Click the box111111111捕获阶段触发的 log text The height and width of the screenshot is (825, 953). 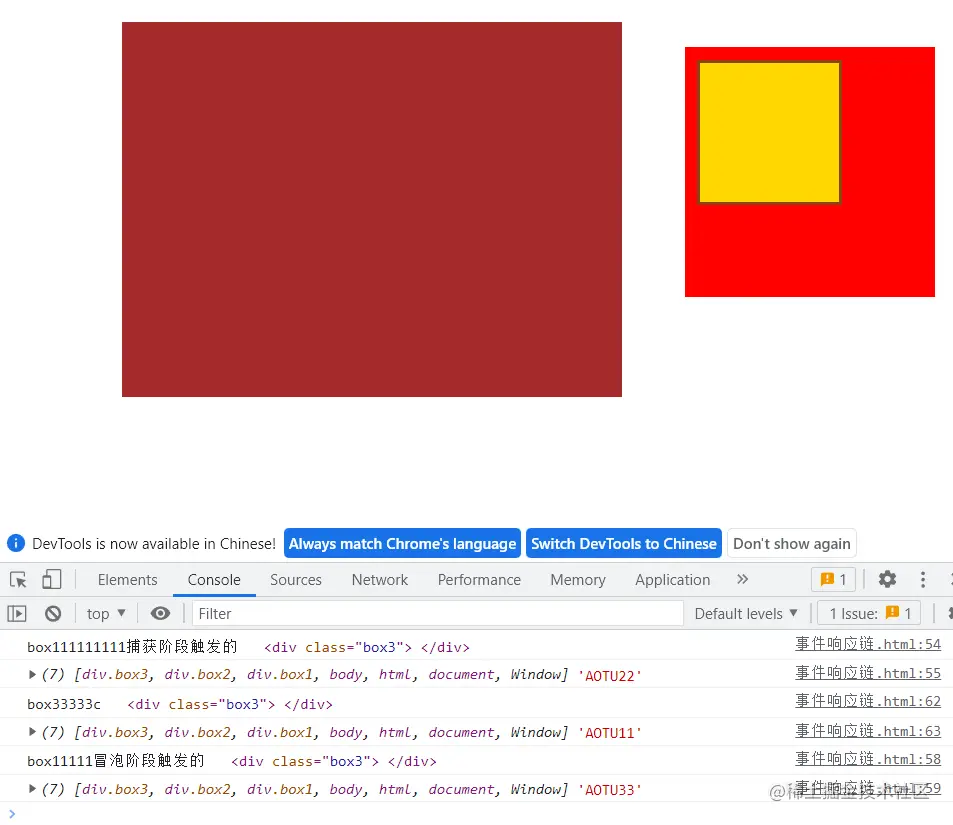(x=132, y=647)
